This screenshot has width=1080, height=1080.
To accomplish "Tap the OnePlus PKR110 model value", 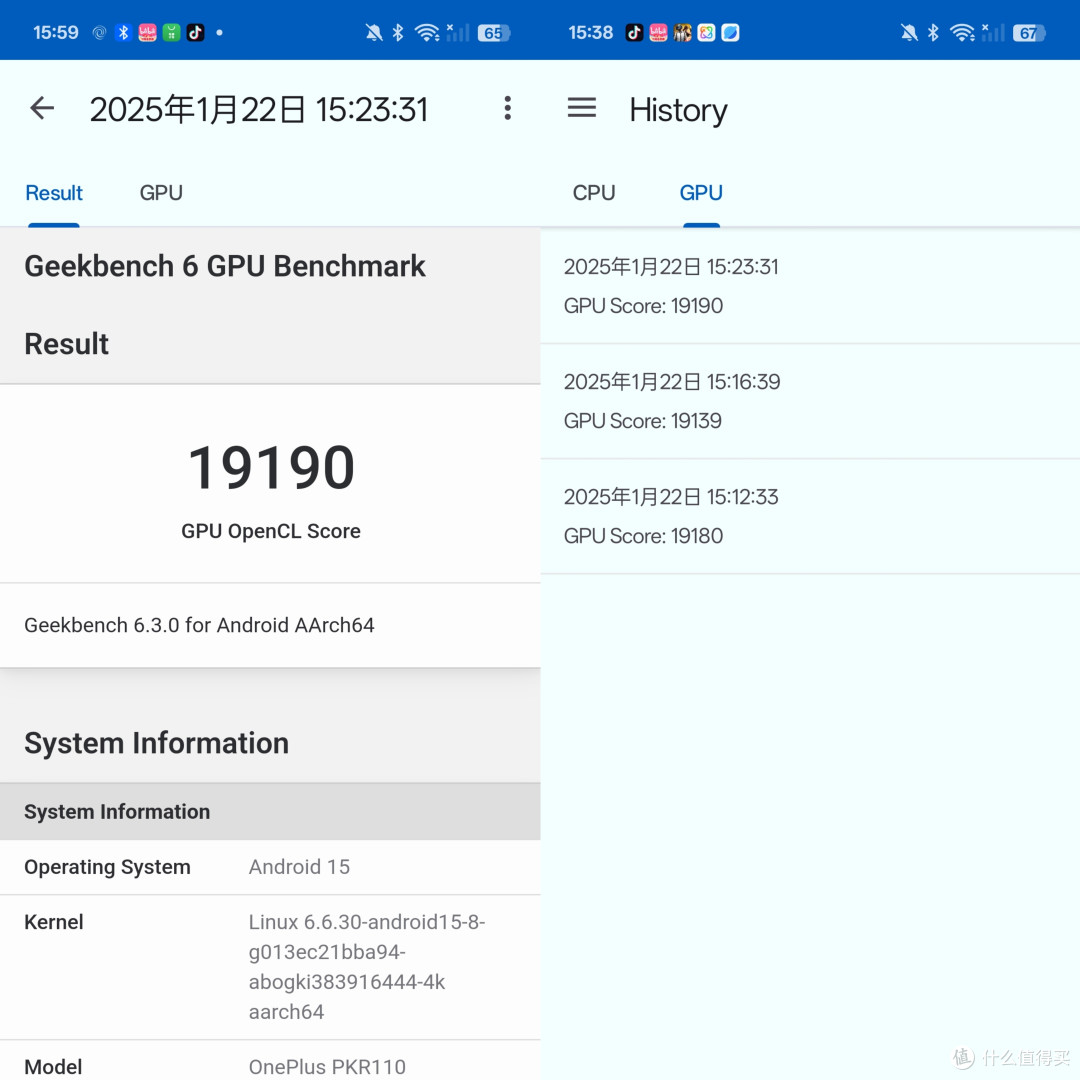I will coord(327,1066).
